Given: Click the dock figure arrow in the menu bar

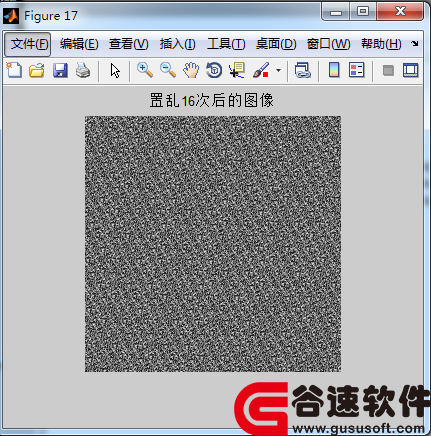Looking at the screenshot, I should 415,44.
